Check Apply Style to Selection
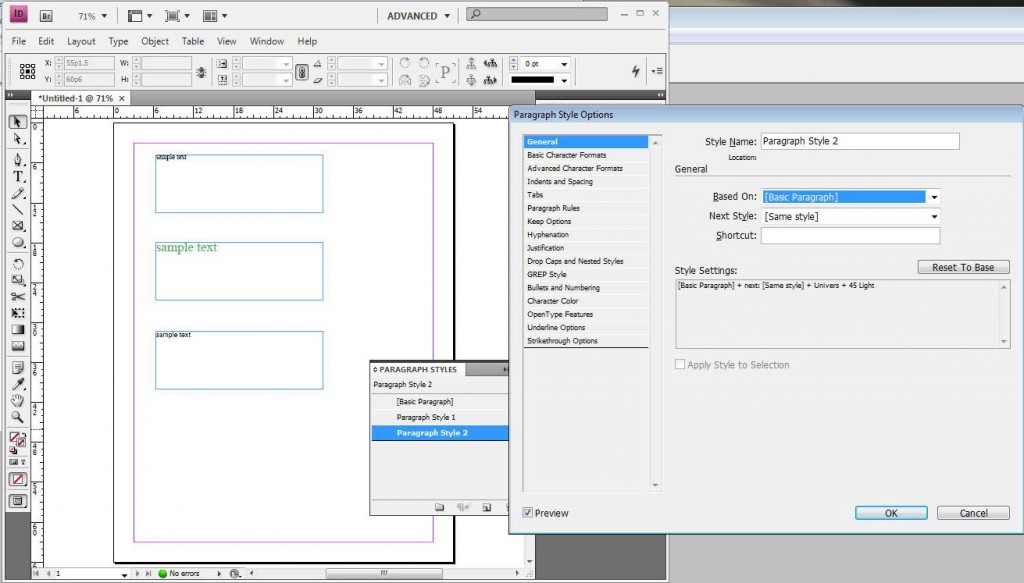Image resolution: width=1024 pixels, height=583 pixels. (x=680, y=364)
